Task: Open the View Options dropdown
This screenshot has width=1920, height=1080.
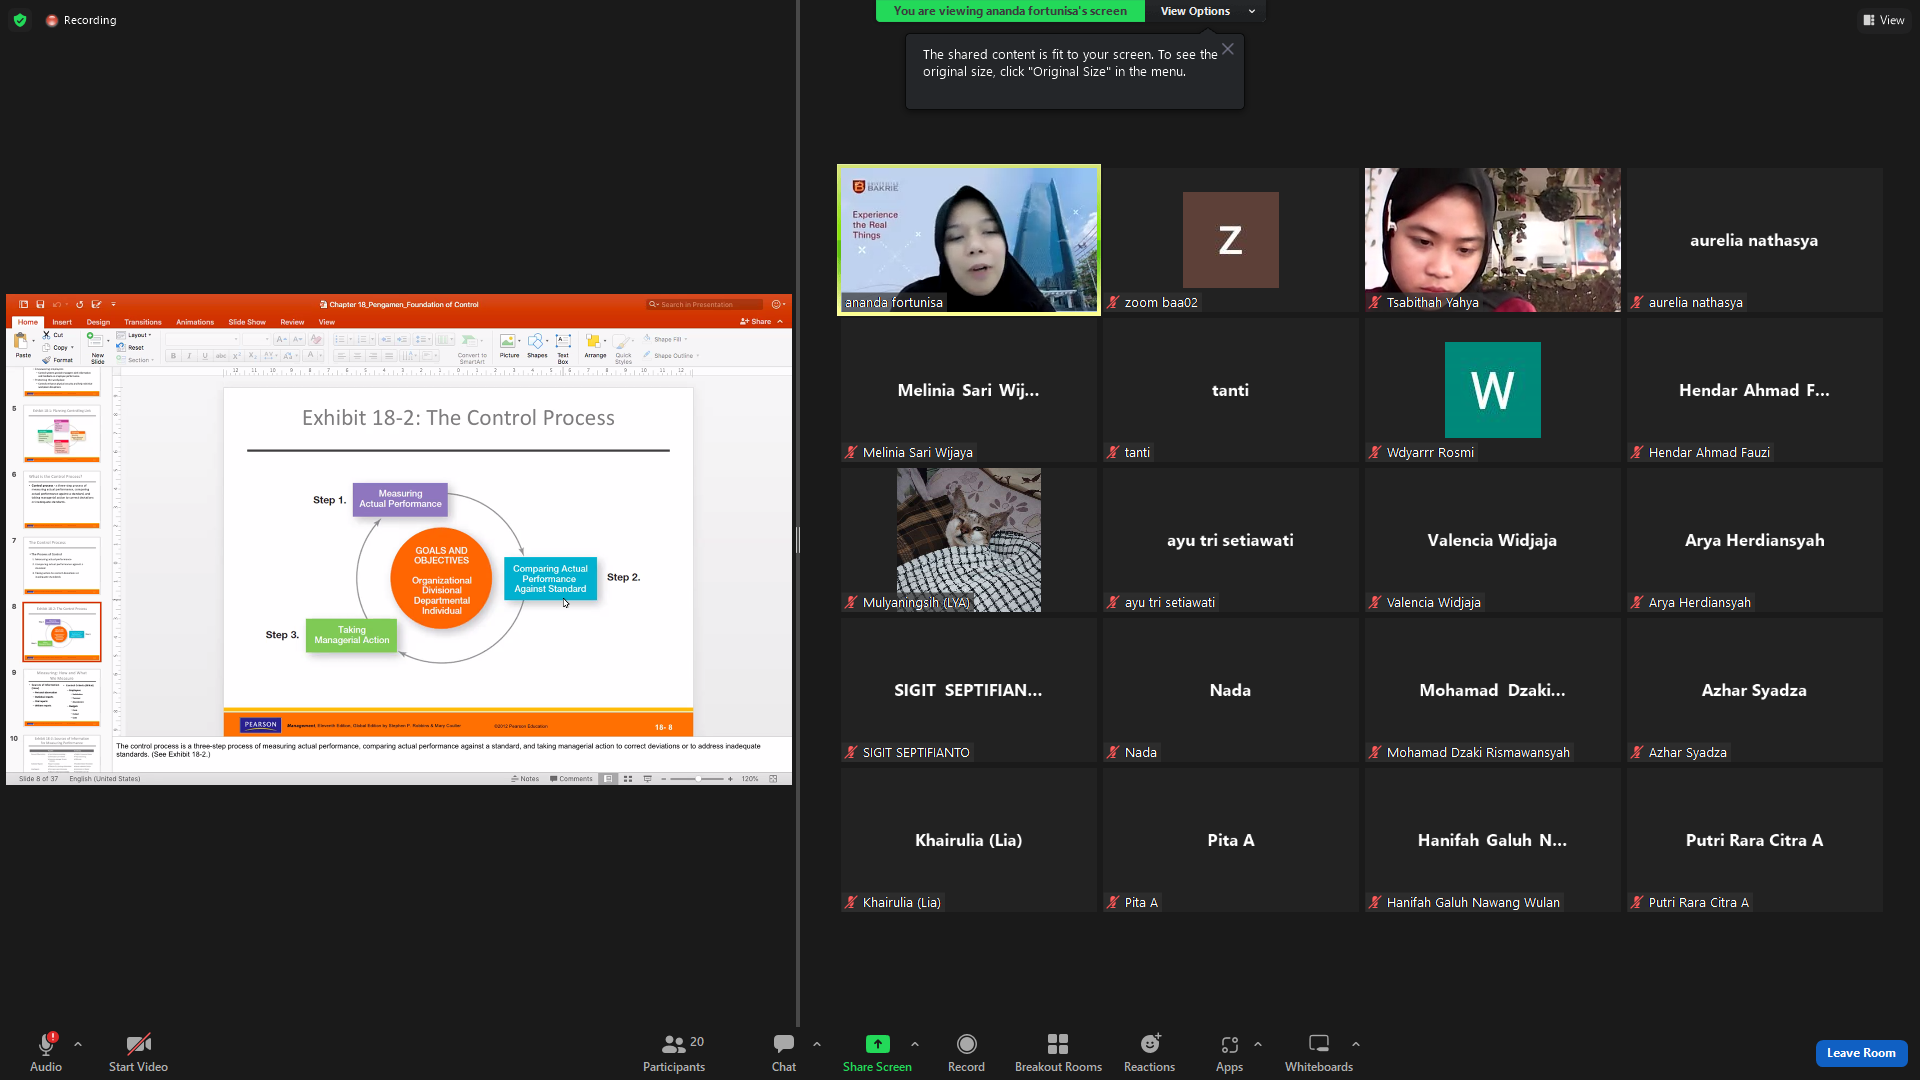Action: 1206,11
